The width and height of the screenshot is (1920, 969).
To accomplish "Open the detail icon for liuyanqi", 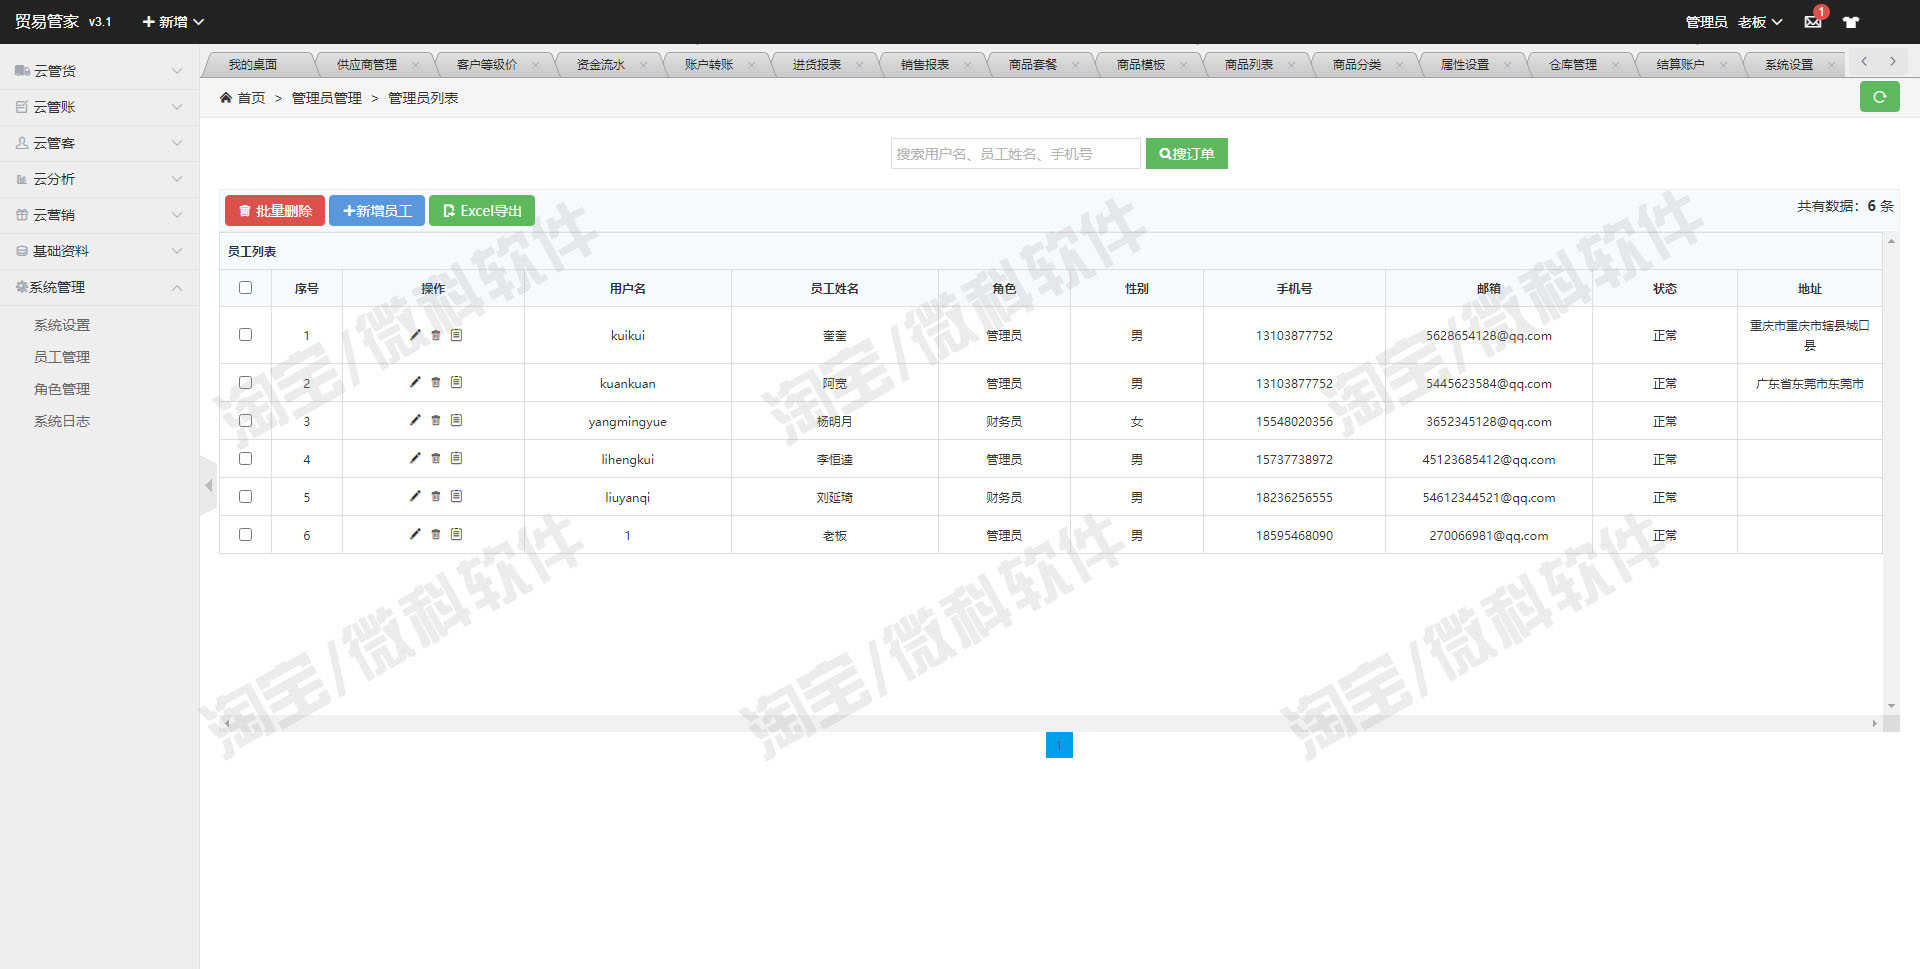I will click(456, 496).
